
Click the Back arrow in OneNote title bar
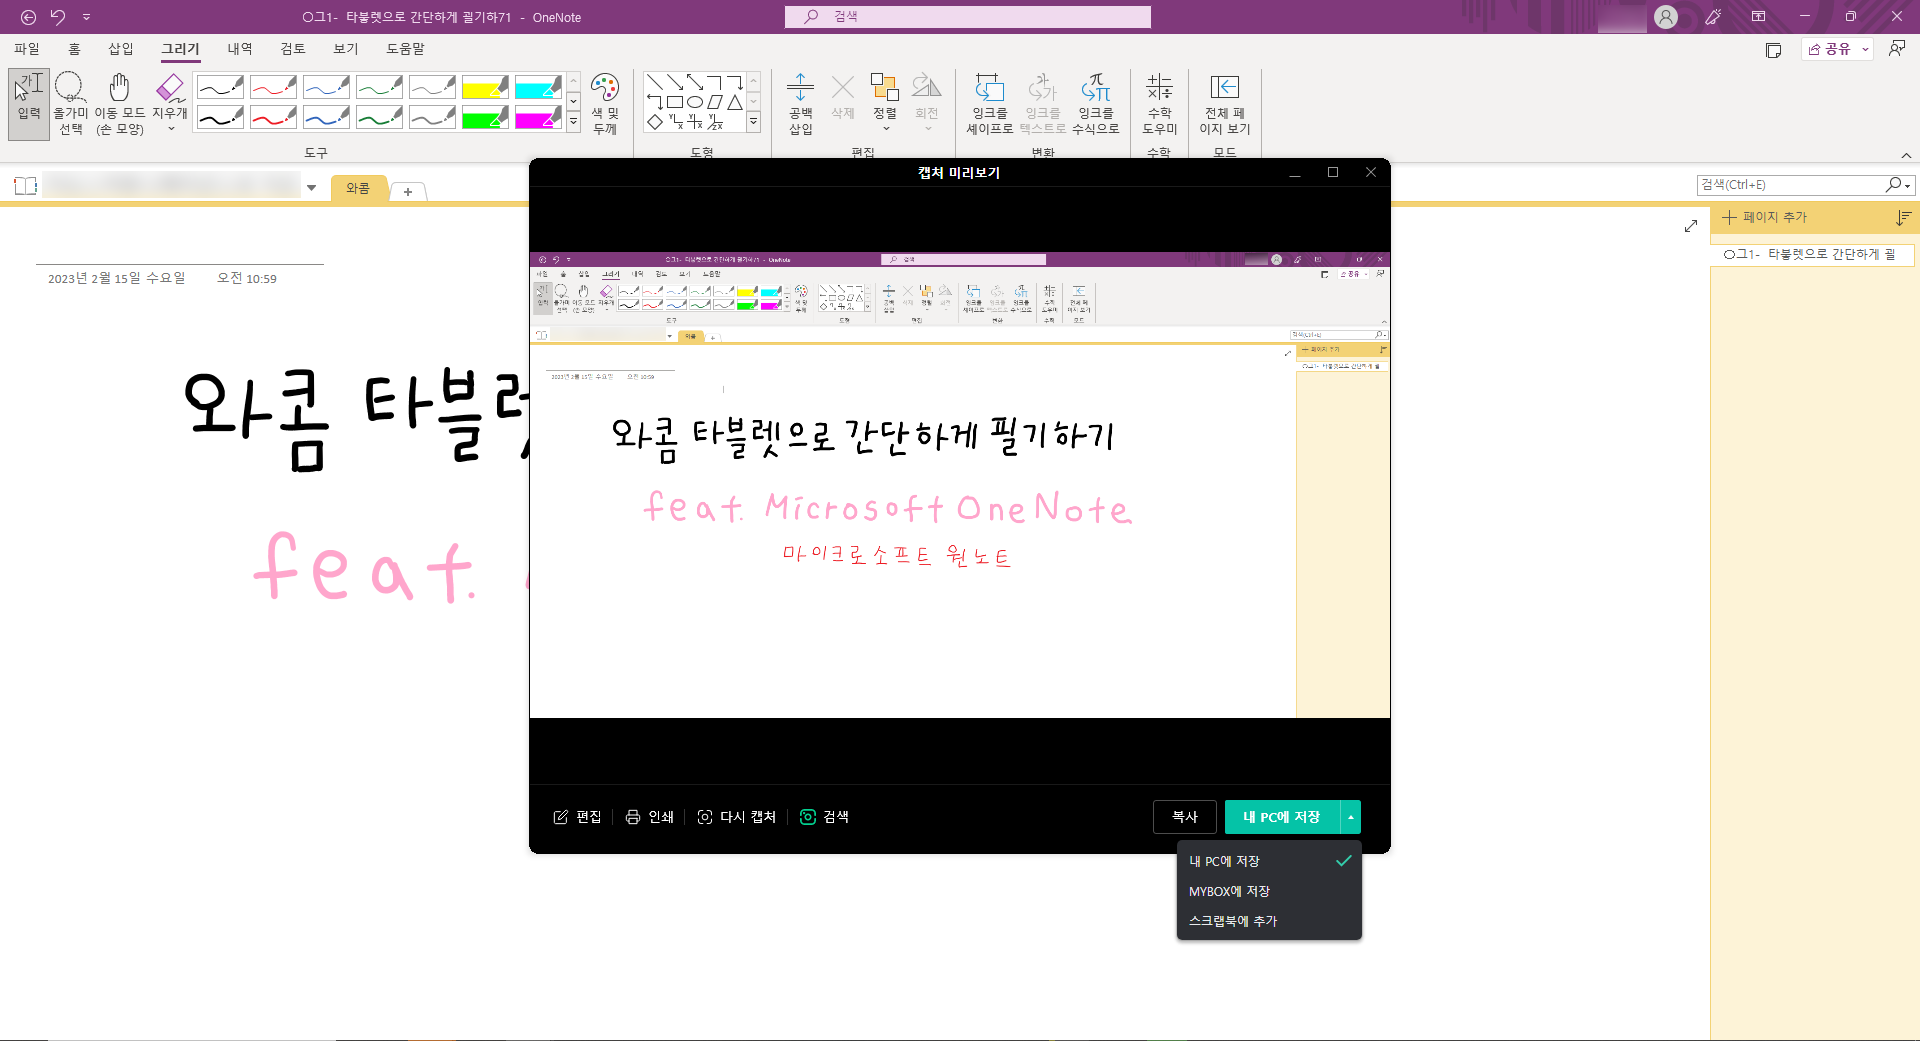(29, 17)
